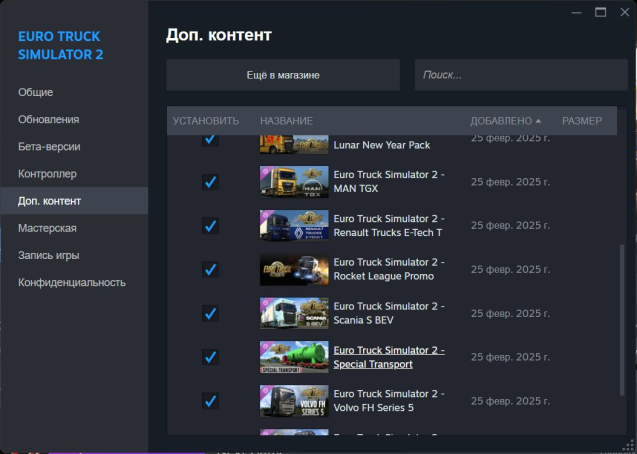Viewport: 637px width, 454px height.
Task: Click the window resize grip icon
Action: [x=628, y=445]
